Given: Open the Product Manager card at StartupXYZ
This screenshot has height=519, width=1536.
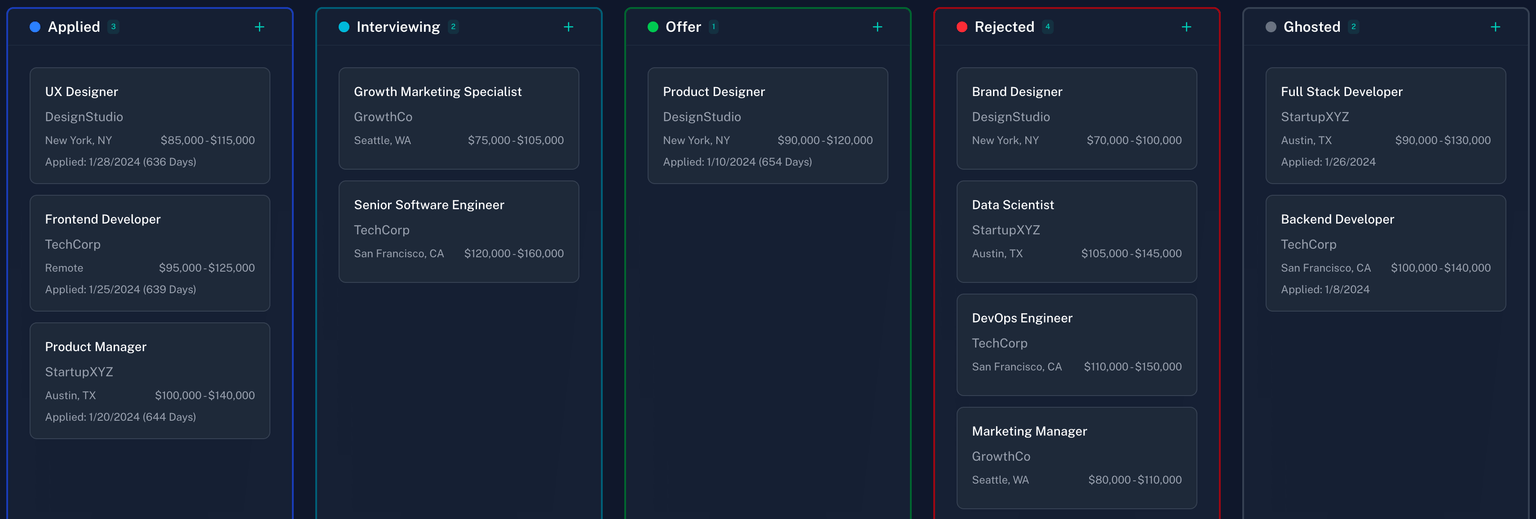Looking at the screenshot, I should click(x=150, y=380).
